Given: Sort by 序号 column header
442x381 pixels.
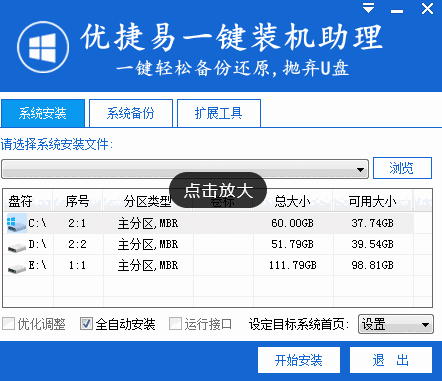Looking at the screenshot, I should click(78, 201).
